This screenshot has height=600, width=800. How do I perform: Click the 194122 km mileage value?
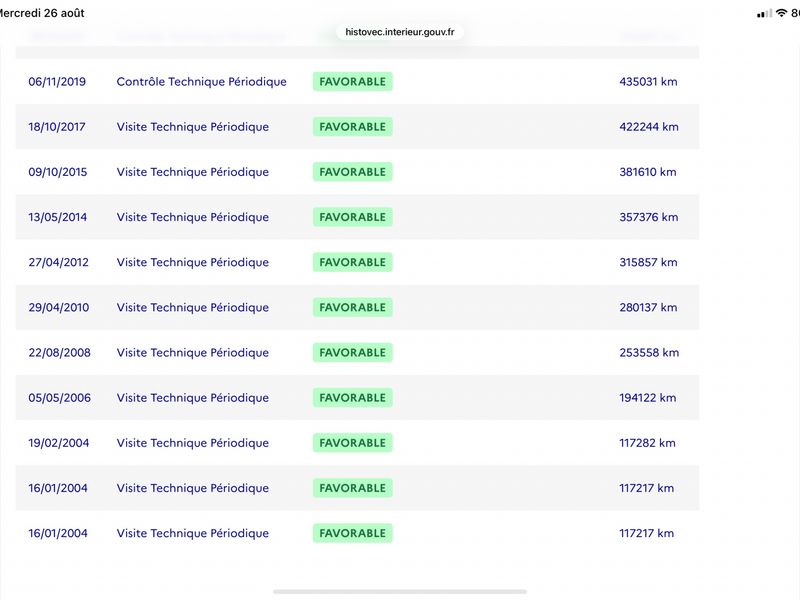648,397
